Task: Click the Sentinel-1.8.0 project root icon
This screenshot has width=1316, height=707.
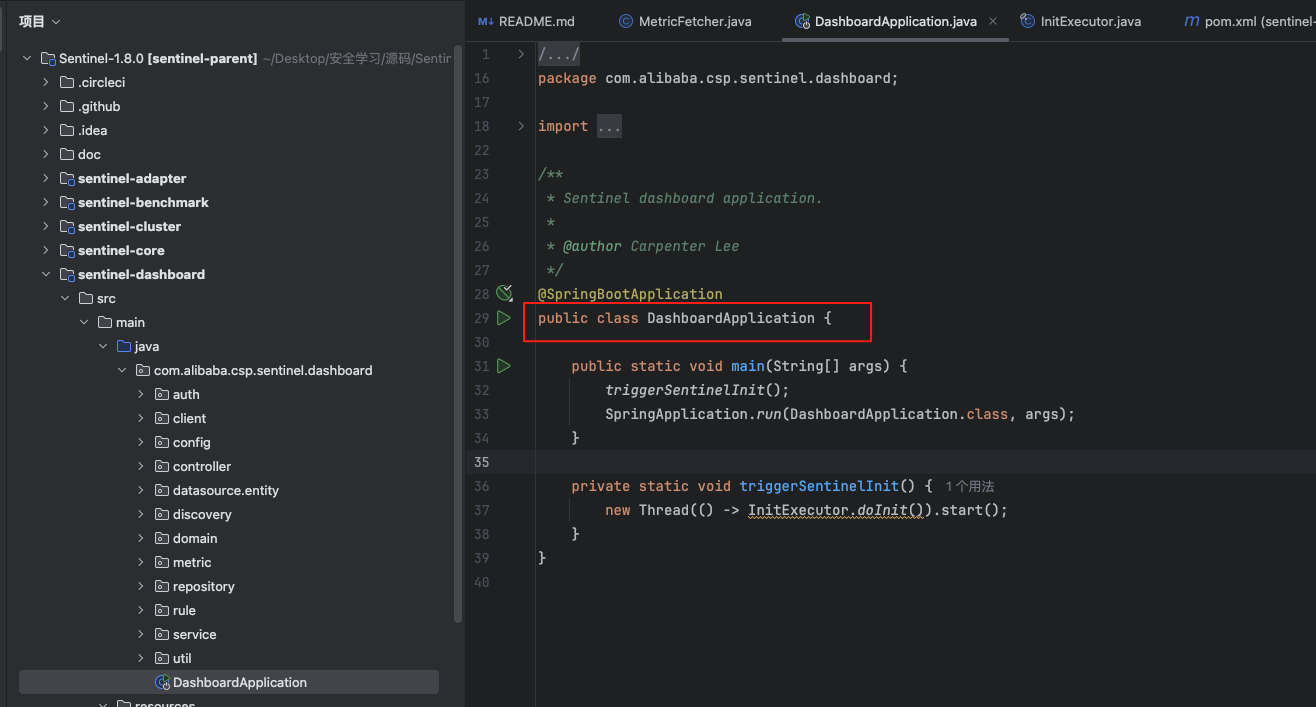Action: click(48, 59)
